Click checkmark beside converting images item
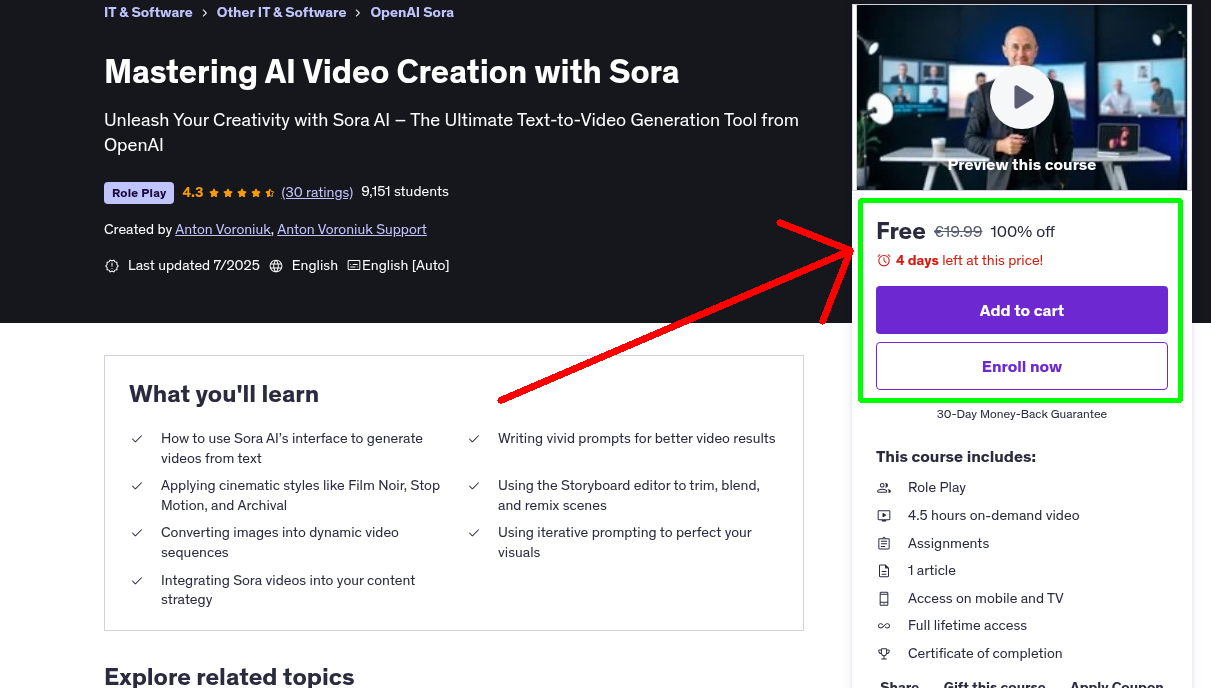Screen dimensions: 1211x688 pyautogui.click(x=137, y=532)
